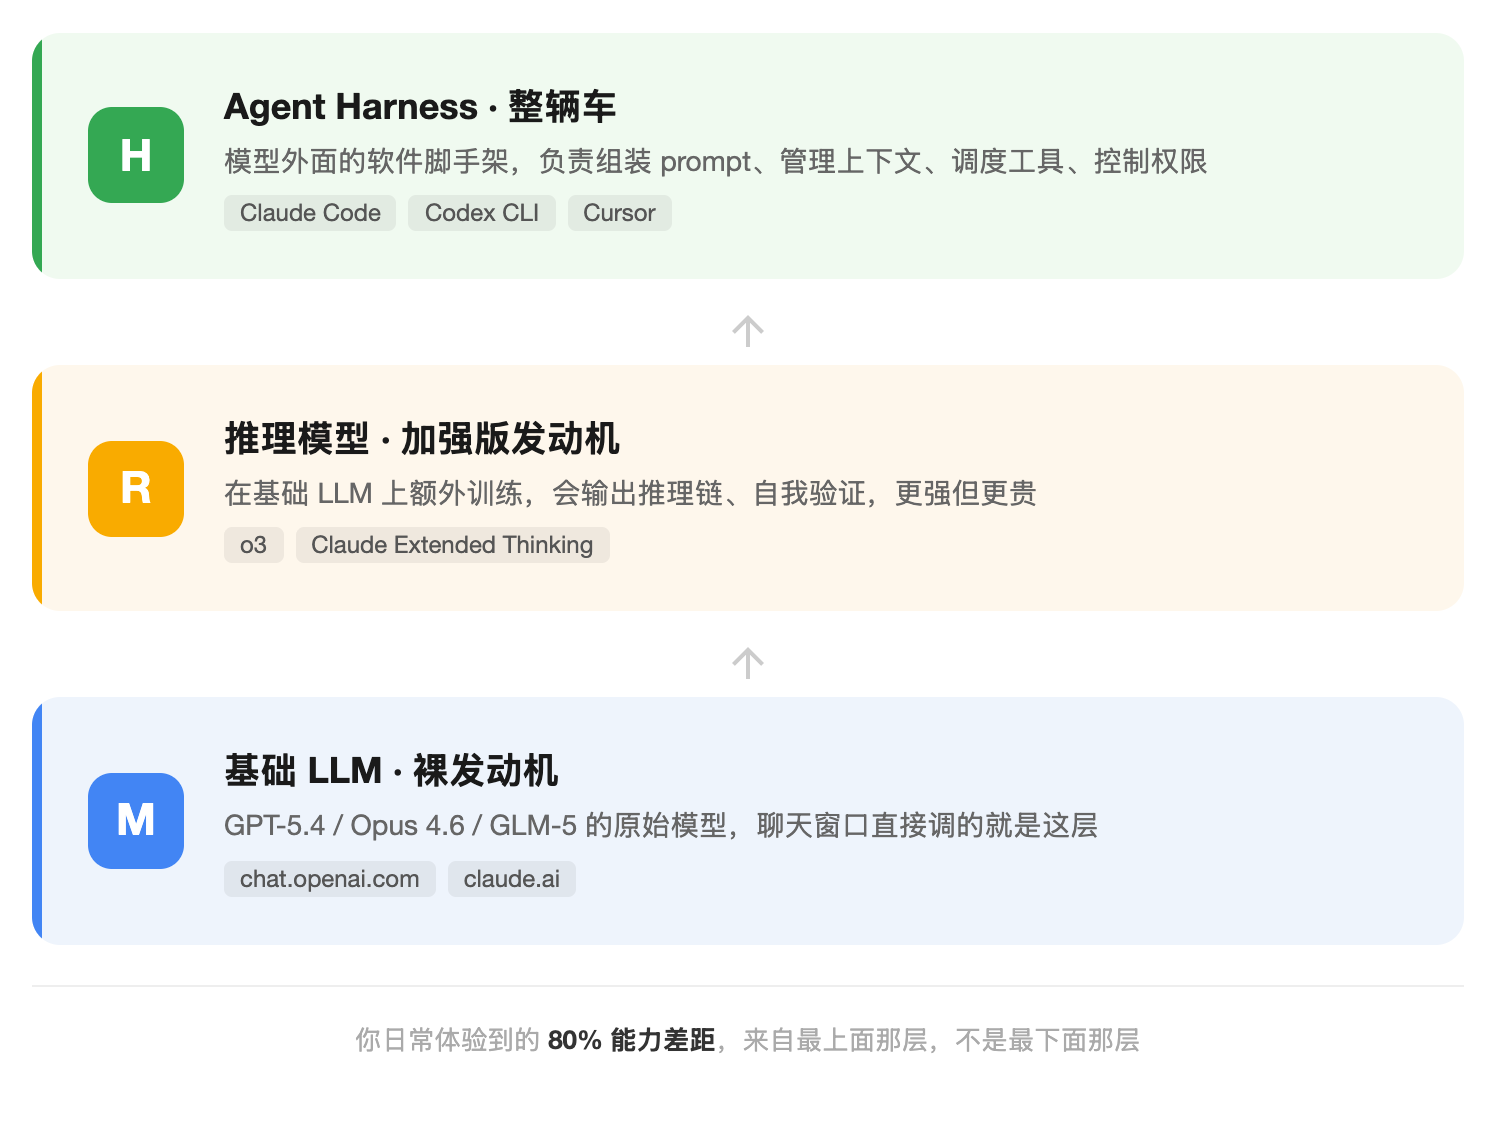The image size is (1496, 1126).
Task: Select the Codex CLI tag
Action: [x=482, y=213]
